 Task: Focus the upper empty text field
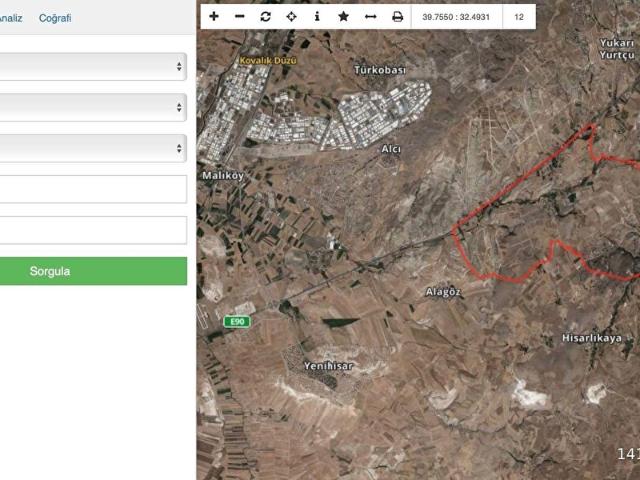[x=93, y=189]
